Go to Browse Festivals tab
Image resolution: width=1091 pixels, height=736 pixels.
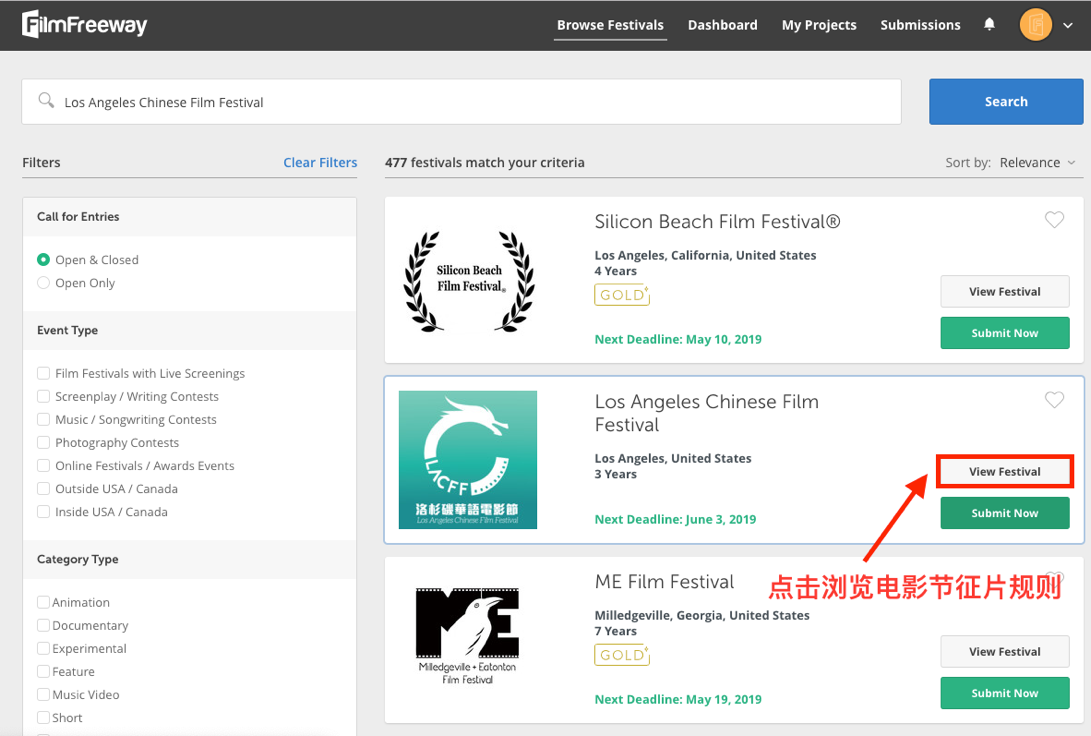(x=610, y=25)
